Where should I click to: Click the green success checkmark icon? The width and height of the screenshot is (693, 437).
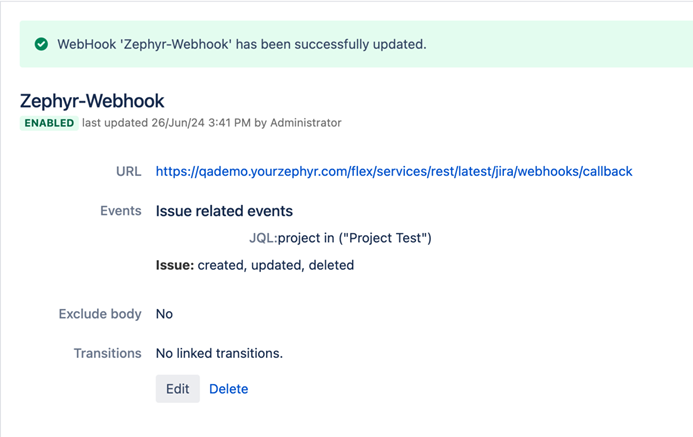[41, 45]
